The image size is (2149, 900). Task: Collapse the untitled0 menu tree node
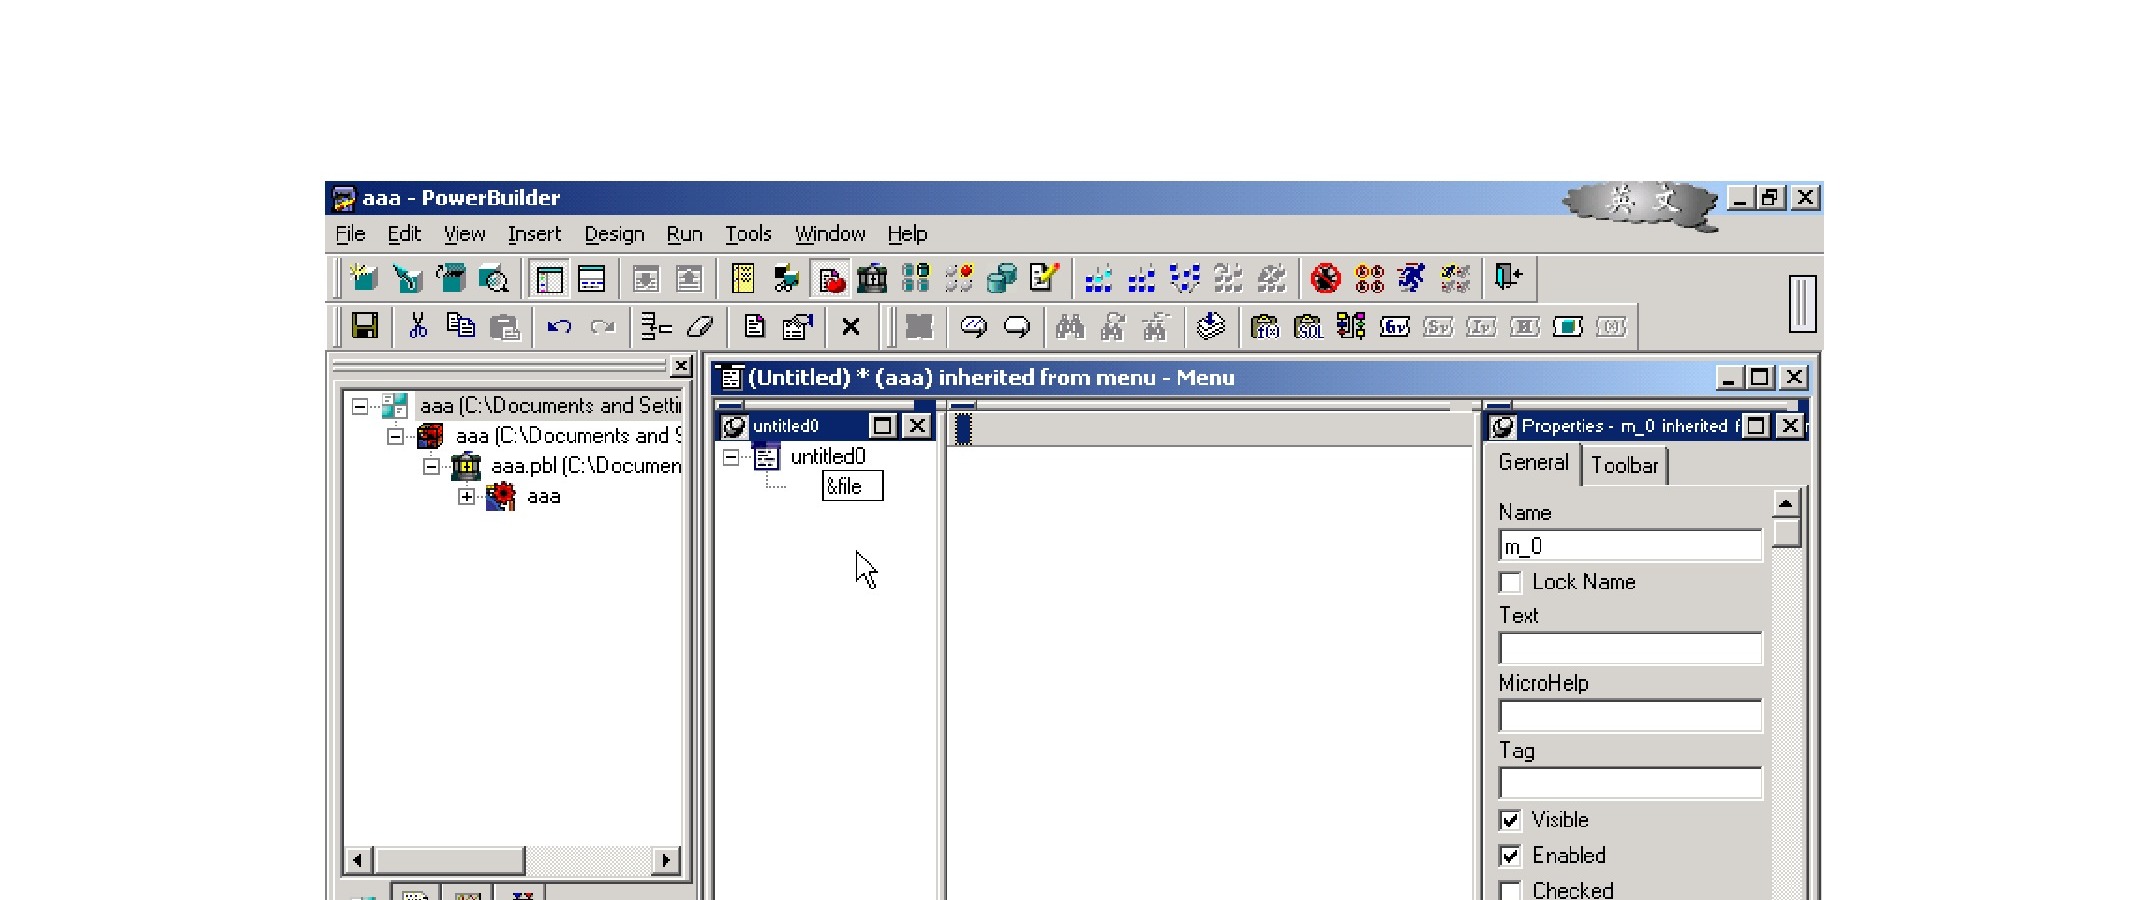tap(731, 457)
